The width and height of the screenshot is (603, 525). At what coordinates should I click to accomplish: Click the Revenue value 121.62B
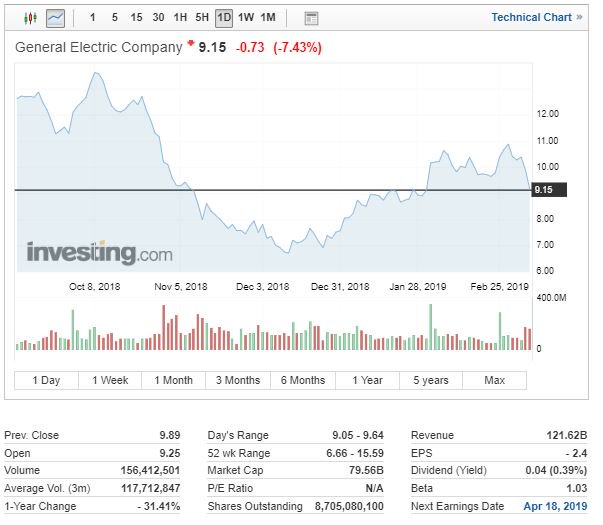coord(567,435)
